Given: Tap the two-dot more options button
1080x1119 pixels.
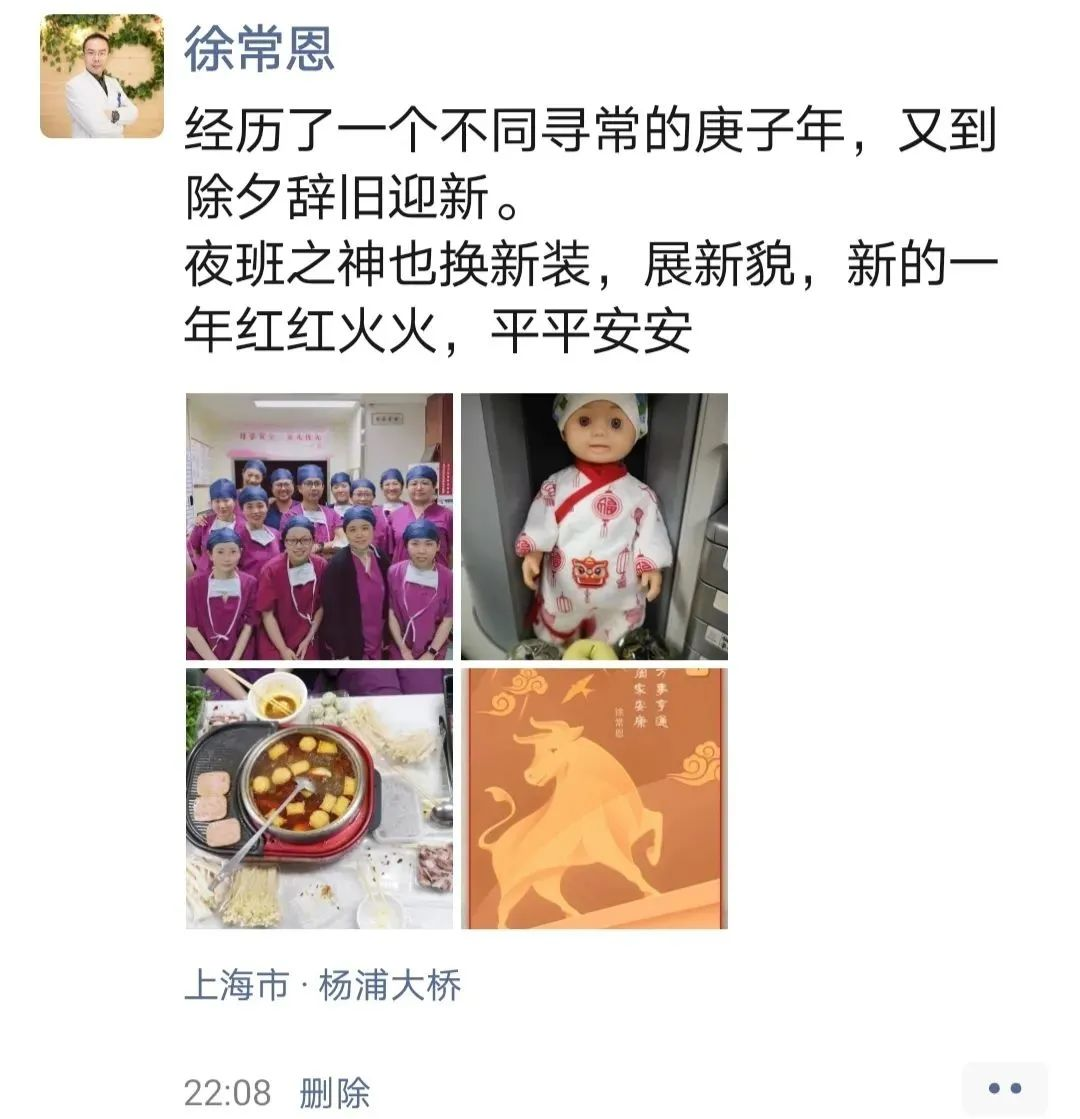Looking at the screenshot, I should [1004, 1088].
